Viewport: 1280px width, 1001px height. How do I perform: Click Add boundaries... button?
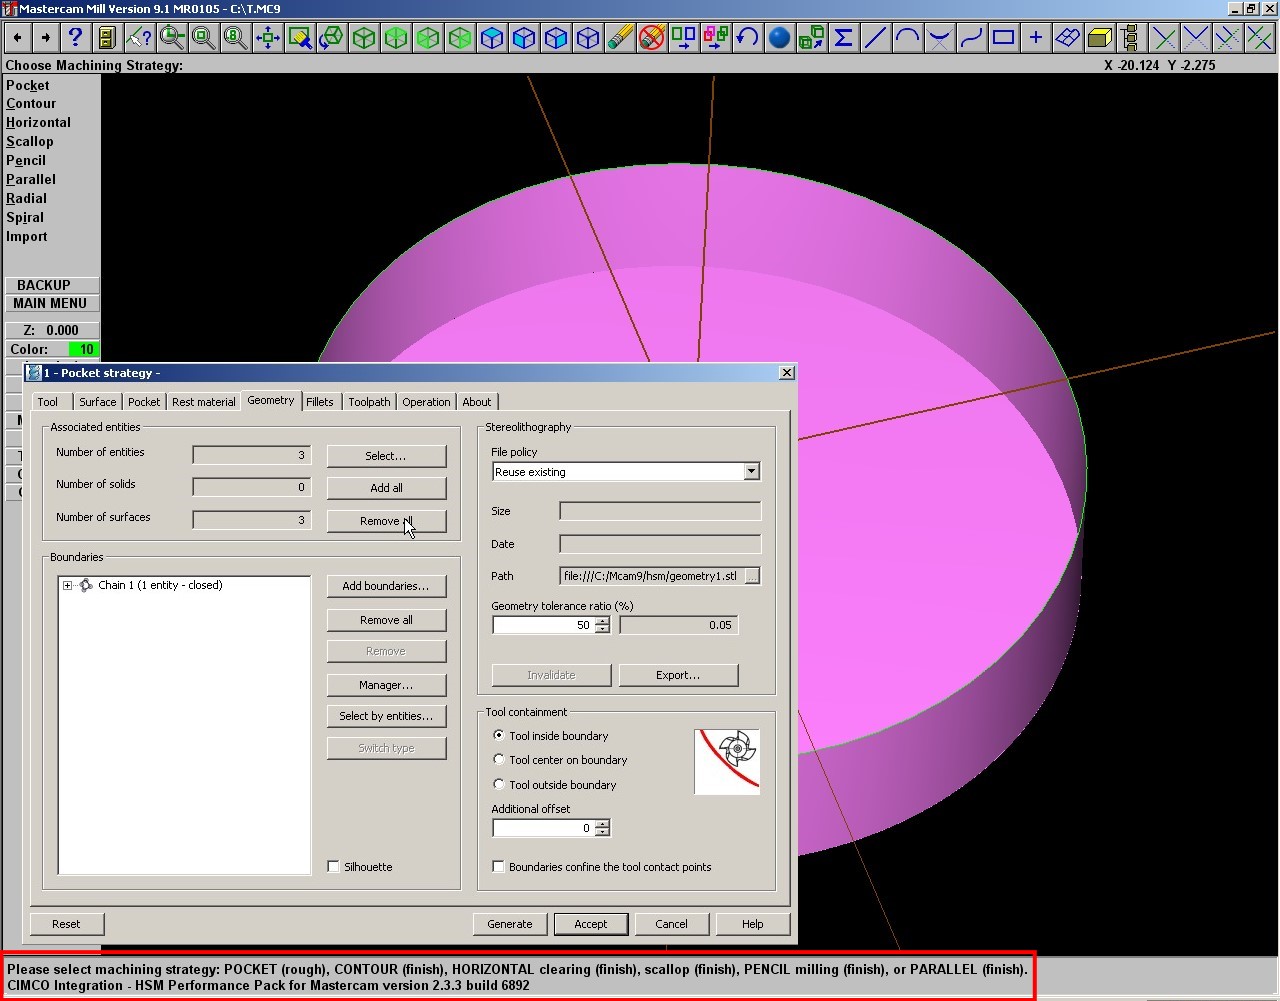[386, 586]
